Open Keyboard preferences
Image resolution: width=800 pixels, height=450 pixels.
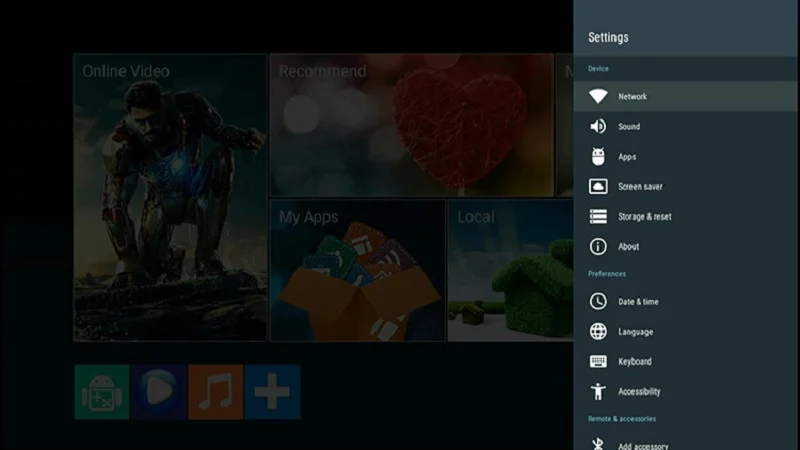pyautogui.click(x=686, y=361)
